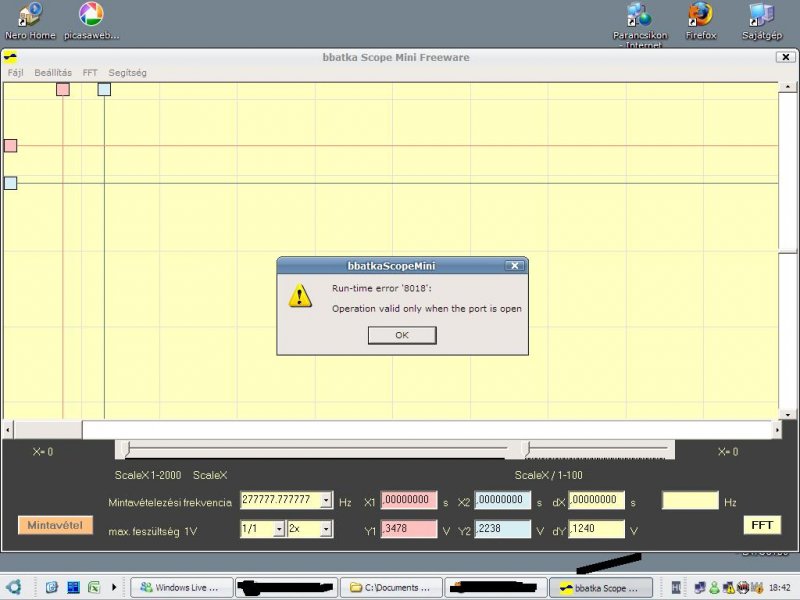Open the Beállítás menu
This screenshot has height=600, width=800.
pyautogui.click(x=53, y=72)
